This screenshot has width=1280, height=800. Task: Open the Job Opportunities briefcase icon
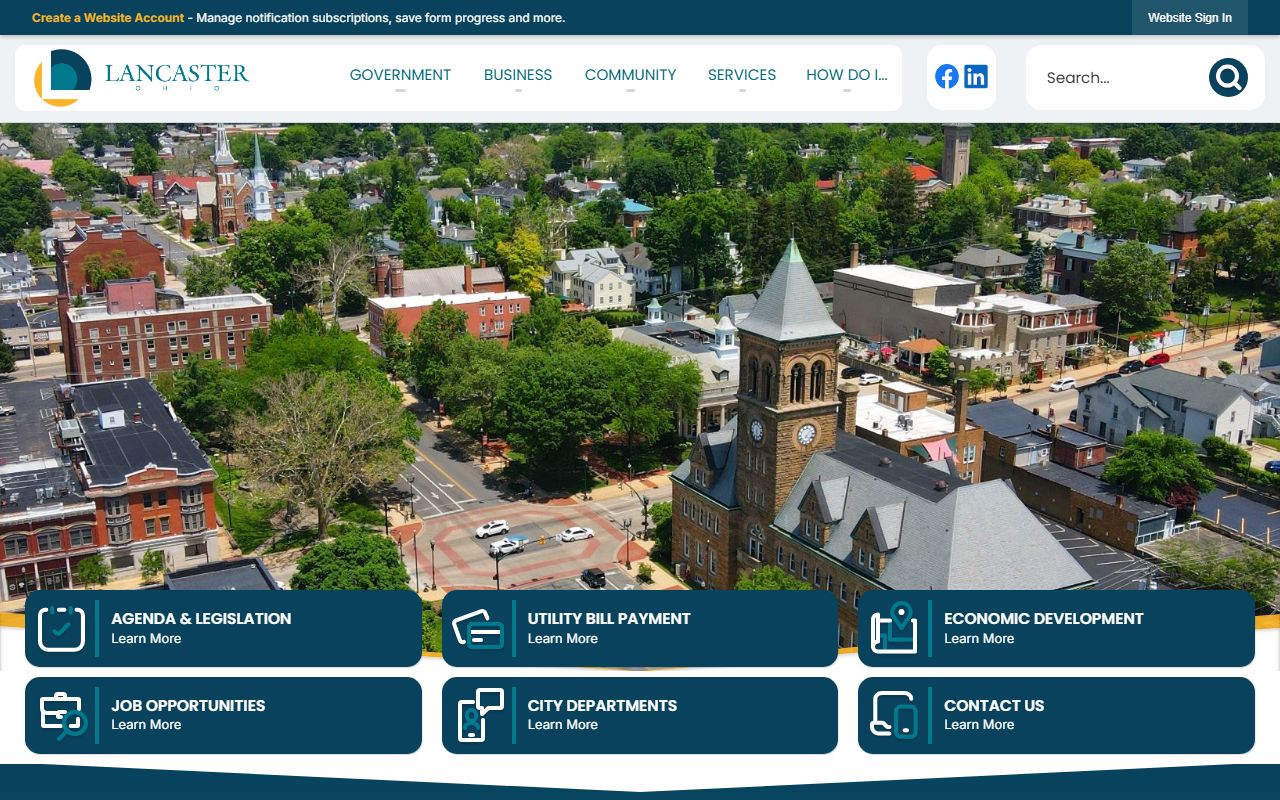[x=63, y=715]
